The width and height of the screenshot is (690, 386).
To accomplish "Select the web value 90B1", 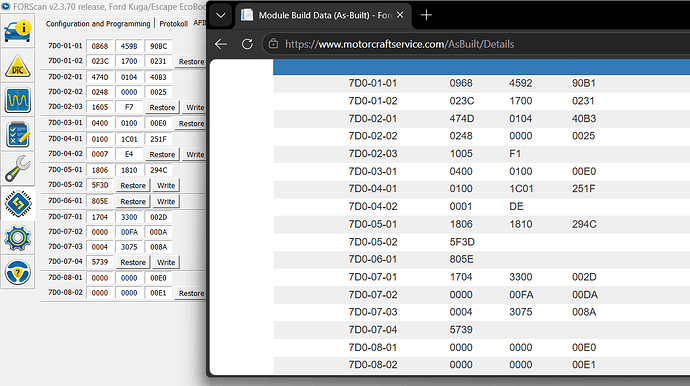I will point(584,83).
